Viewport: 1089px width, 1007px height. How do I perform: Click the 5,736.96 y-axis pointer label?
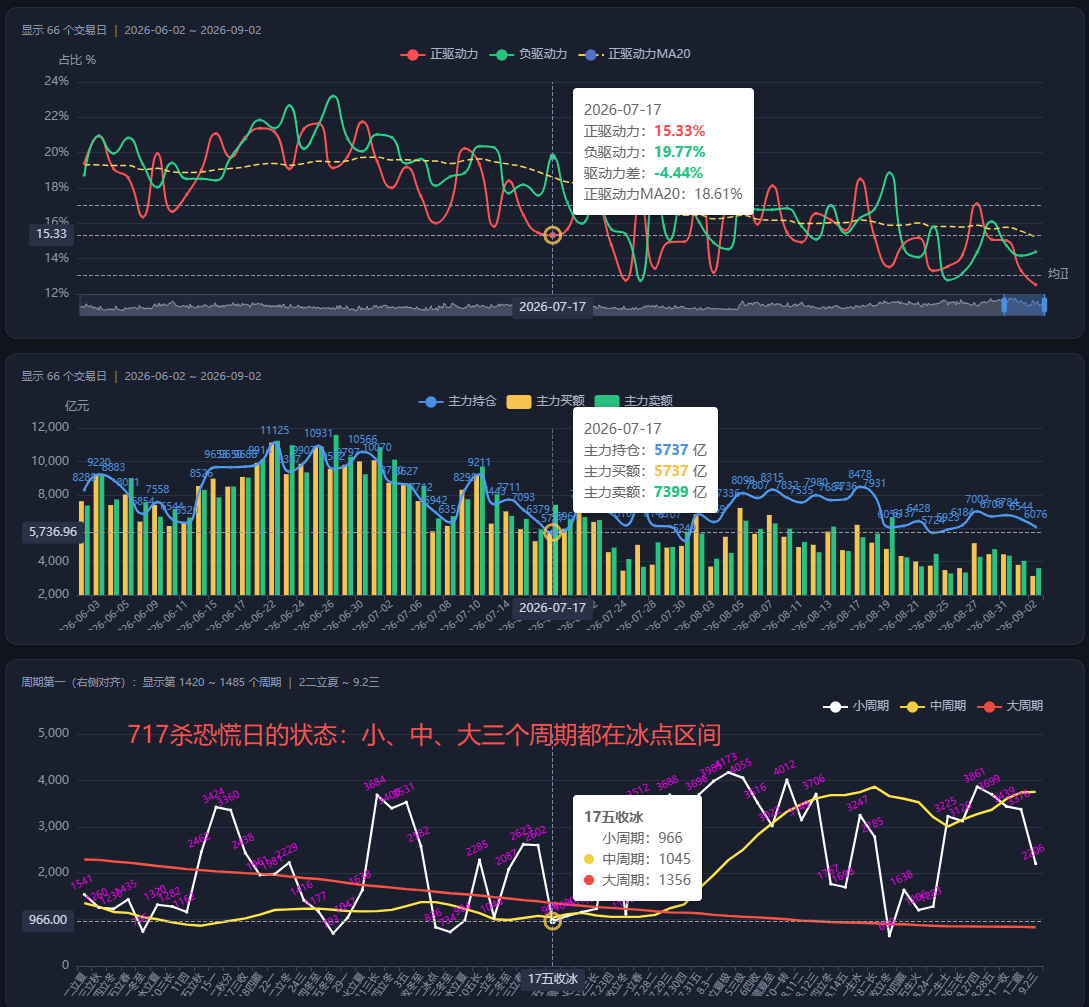(x=53, y=532)
